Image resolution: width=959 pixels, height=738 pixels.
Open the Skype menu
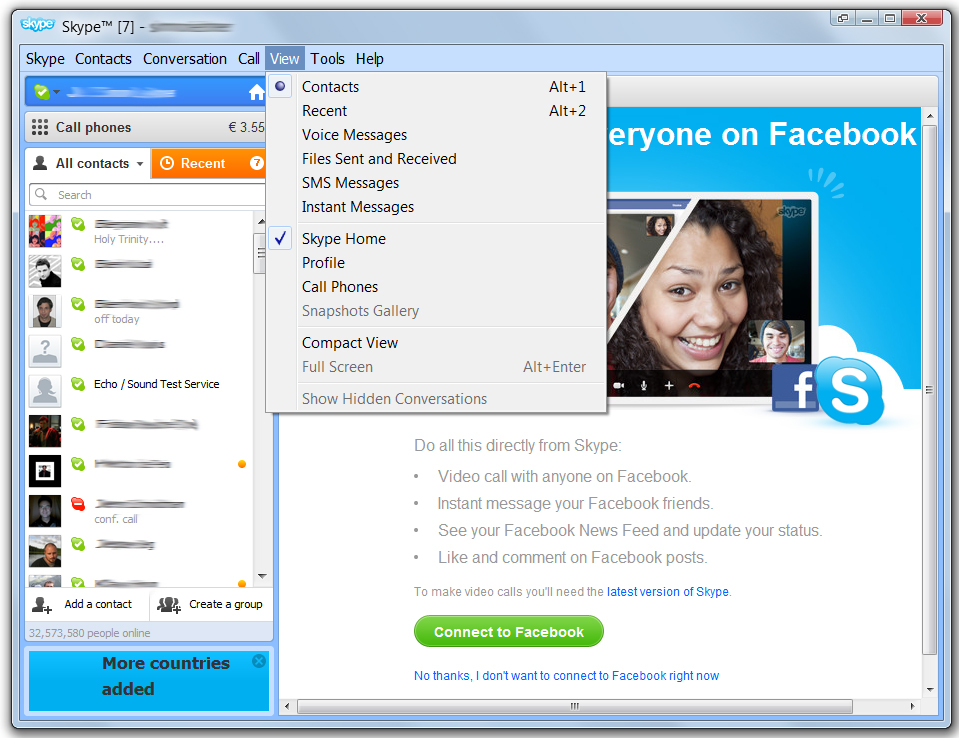point(45,59)
